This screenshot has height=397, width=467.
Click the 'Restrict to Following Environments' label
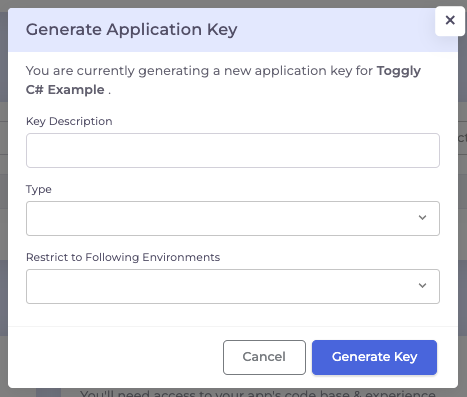tap(123, 257)
